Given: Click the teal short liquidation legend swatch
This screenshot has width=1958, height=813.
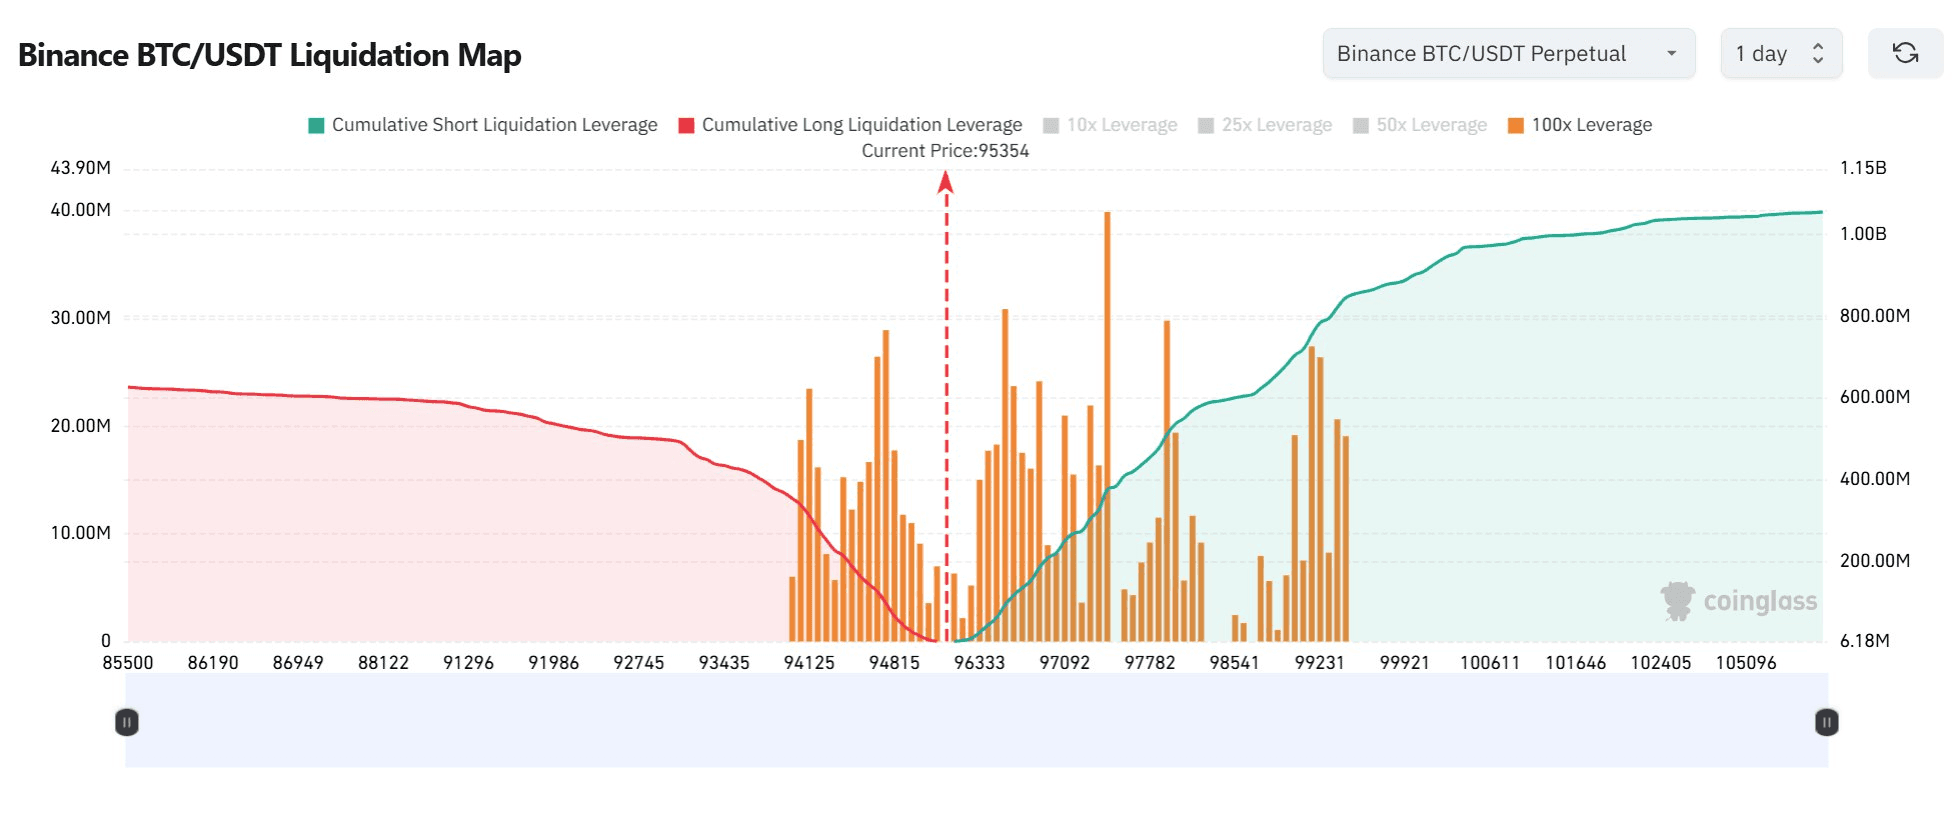Looking at the screenshot, I should pos(316,125).
